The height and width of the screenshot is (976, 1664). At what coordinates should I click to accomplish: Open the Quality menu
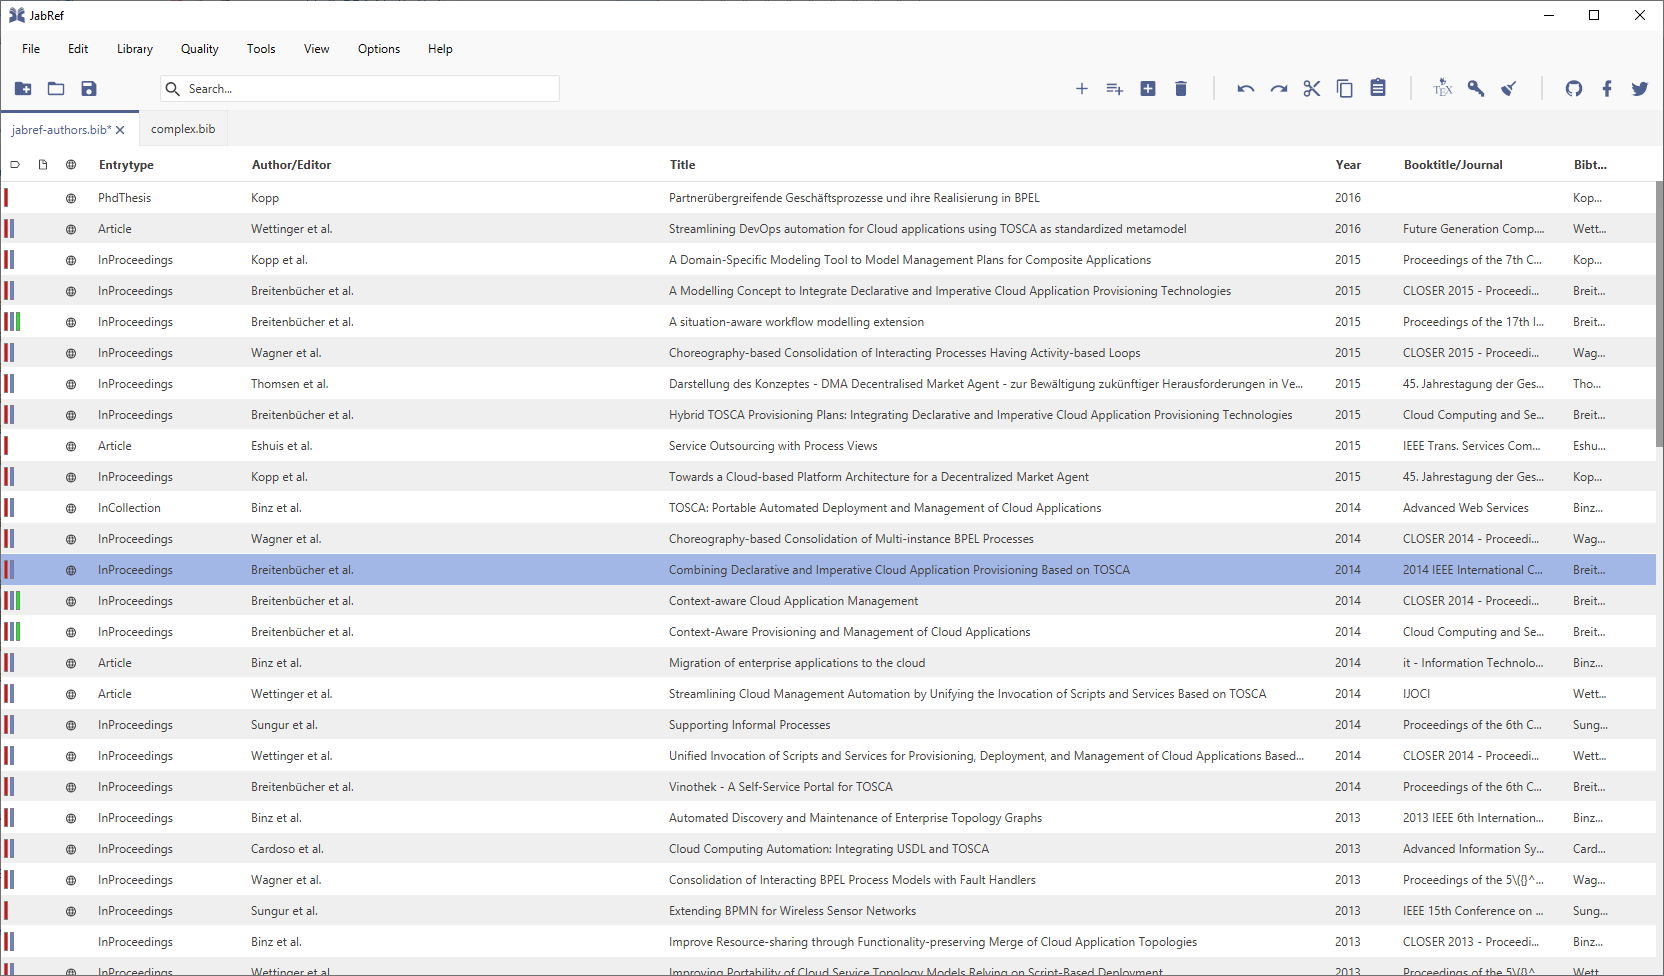[x=198, y=48]
